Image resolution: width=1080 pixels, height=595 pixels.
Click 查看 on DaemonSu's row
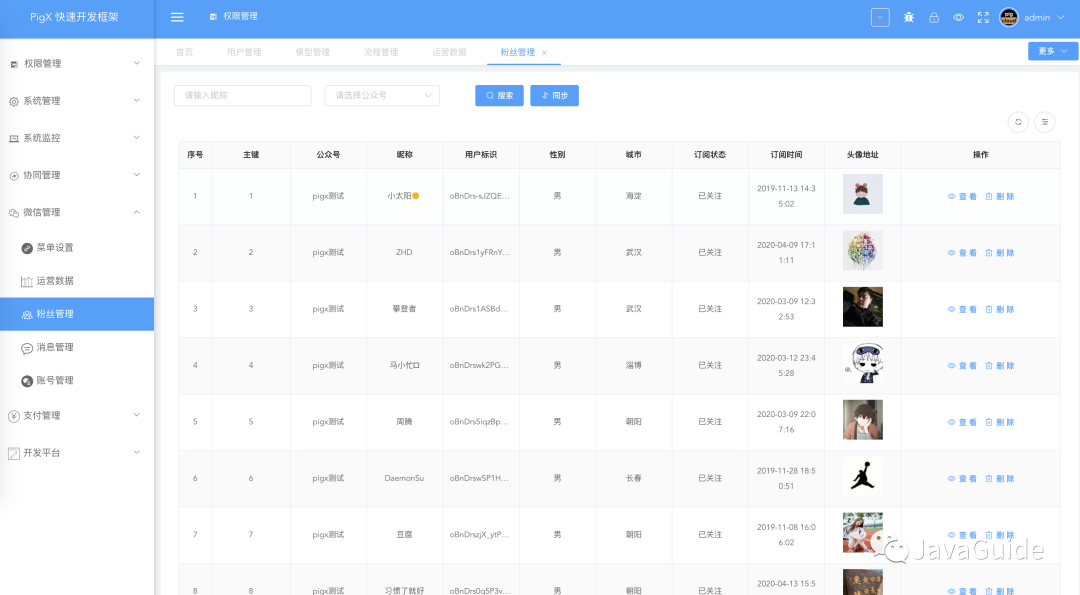point(961,478)
